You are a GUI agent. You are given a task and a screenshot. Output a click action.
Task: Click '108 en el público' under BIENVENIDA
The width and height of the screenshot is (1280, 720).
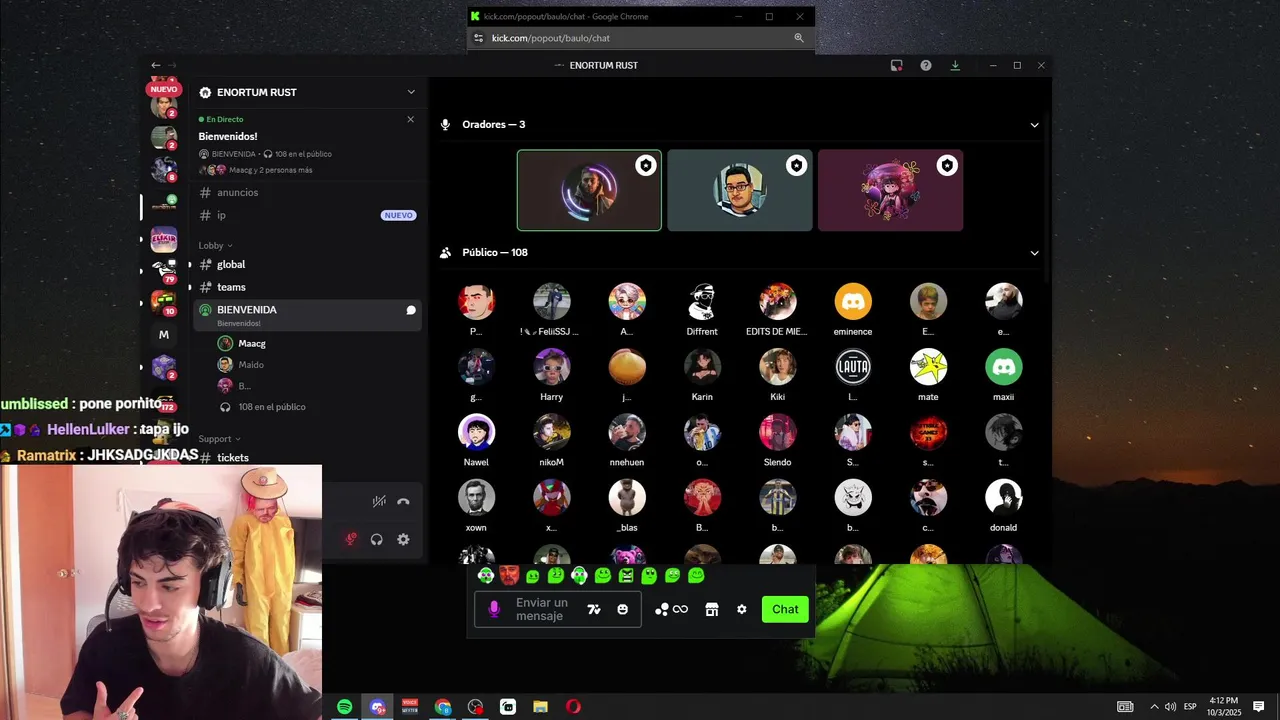pyautogui.click(x=272, y=407)
